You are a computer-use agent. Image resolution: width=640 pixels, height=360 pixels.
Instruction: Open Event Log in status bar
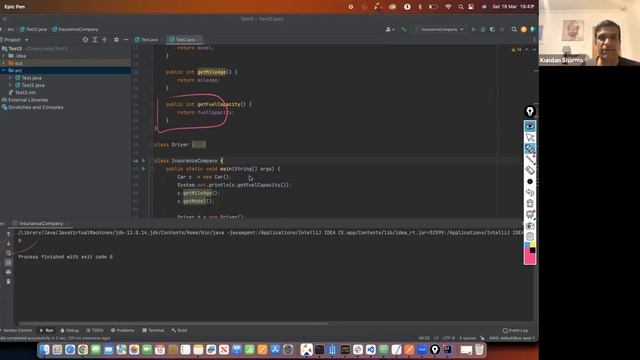516,330
